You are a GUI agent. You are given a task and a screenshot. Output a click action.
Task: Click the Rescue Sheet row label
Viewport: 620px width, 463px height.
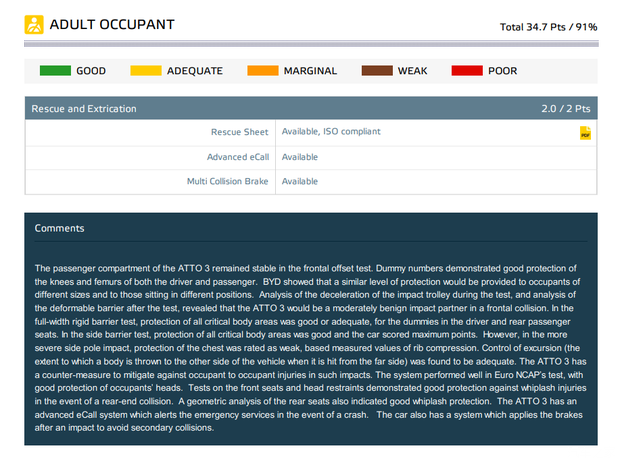point(240,132)
